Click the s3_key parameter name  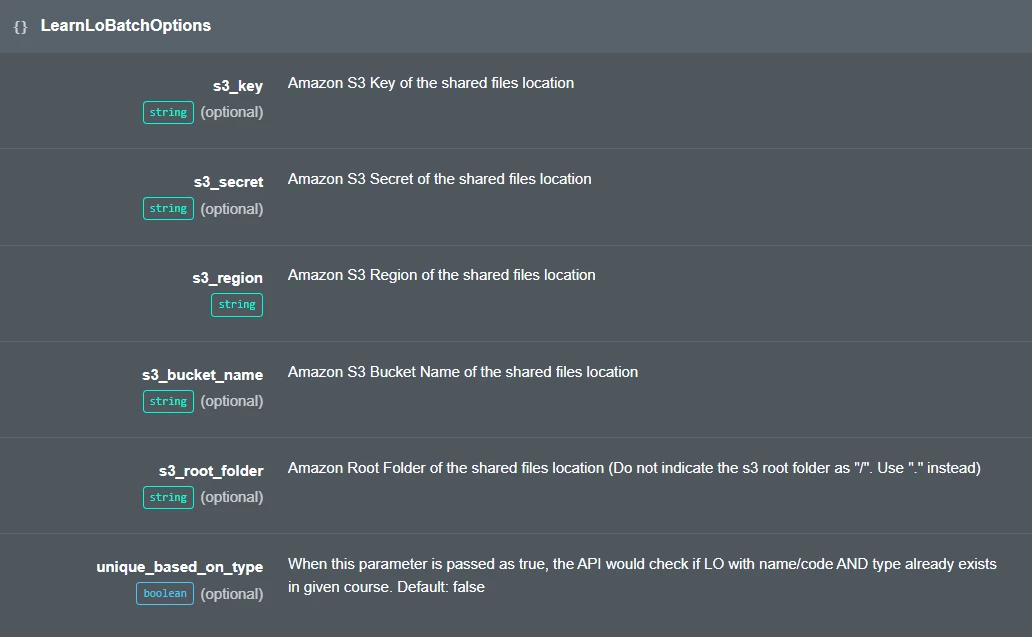(x=237, y=86)
